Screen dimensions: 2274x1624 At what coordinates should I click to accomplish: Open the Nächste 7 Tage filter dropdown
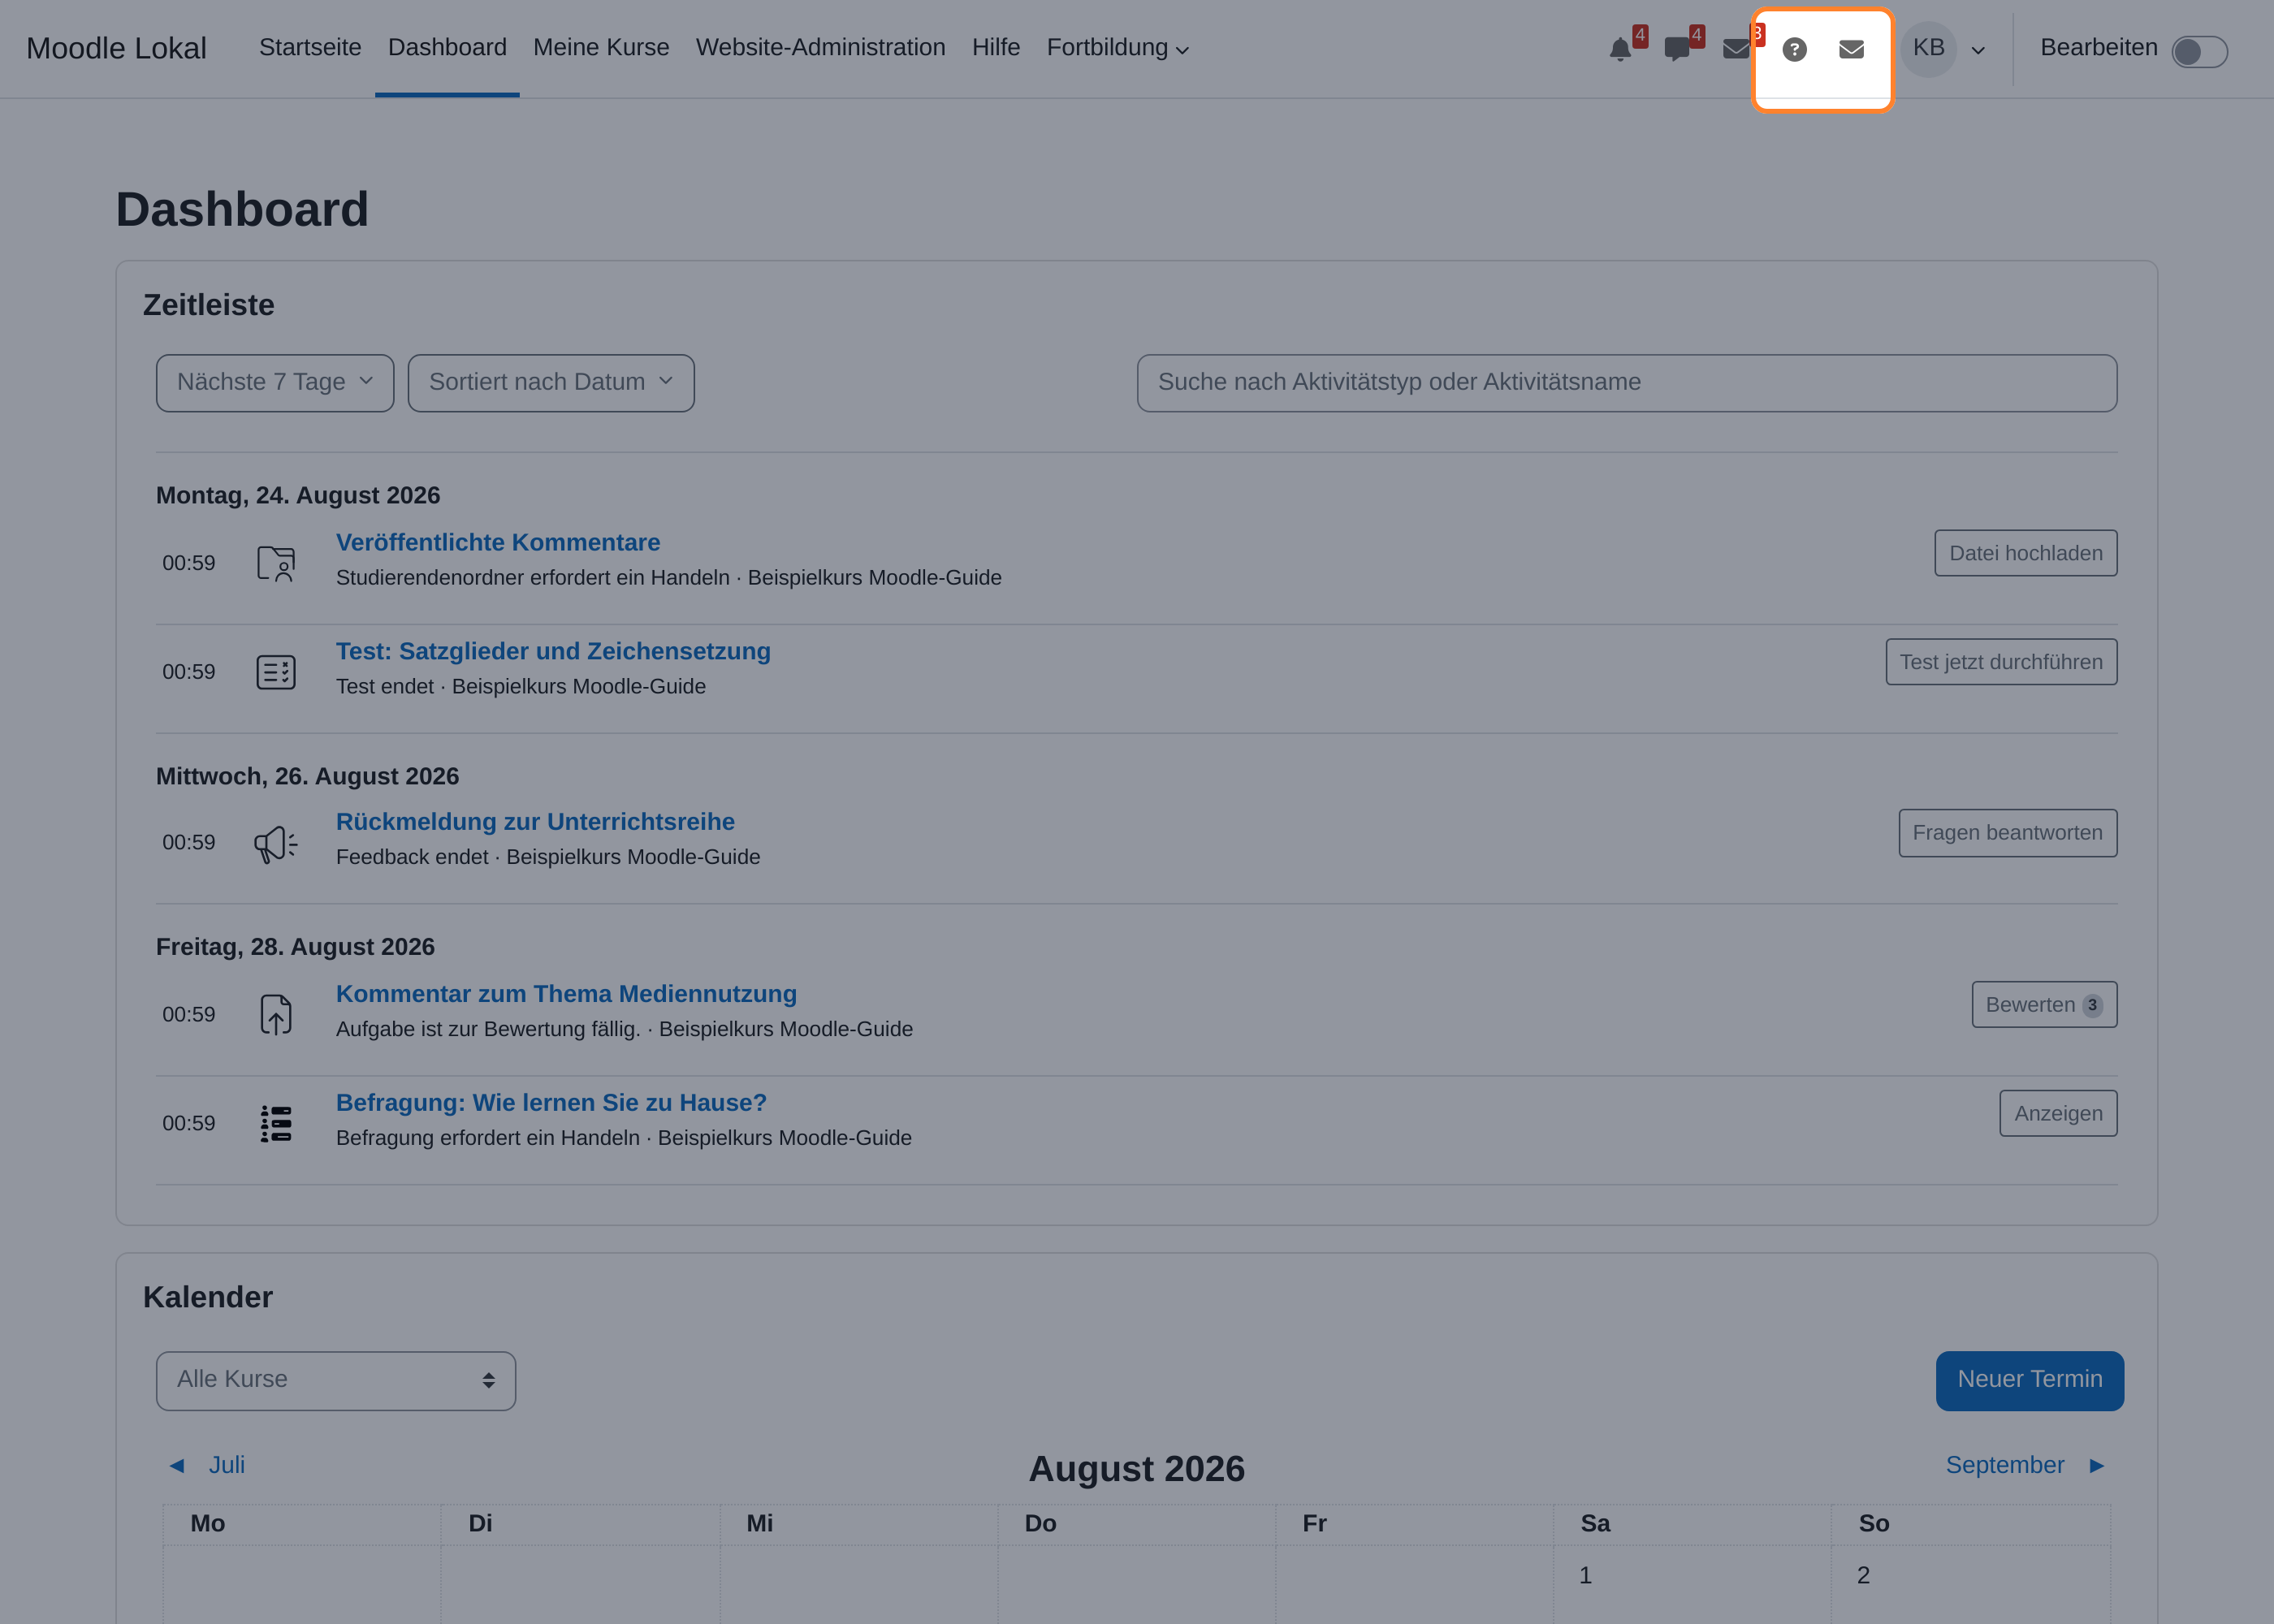(275, 383)
